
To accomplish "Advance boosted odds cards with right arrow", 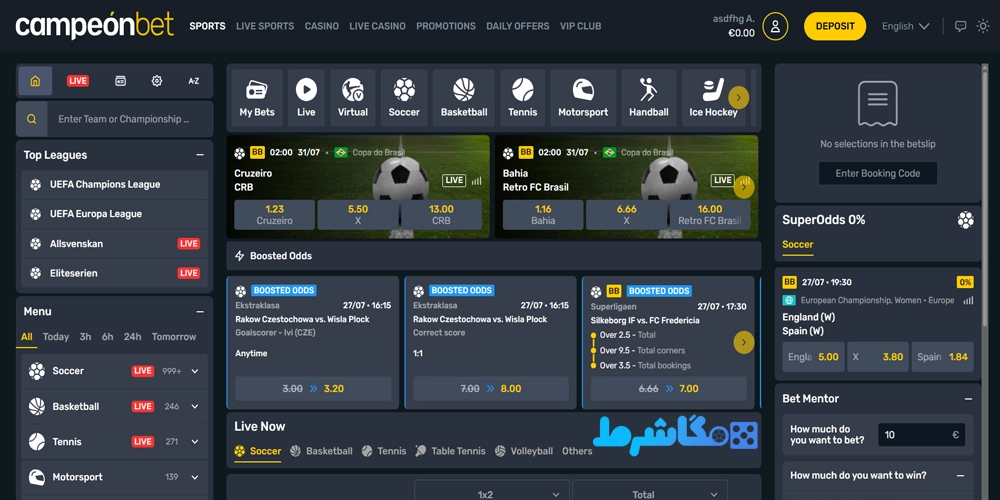I will point(744,342).
